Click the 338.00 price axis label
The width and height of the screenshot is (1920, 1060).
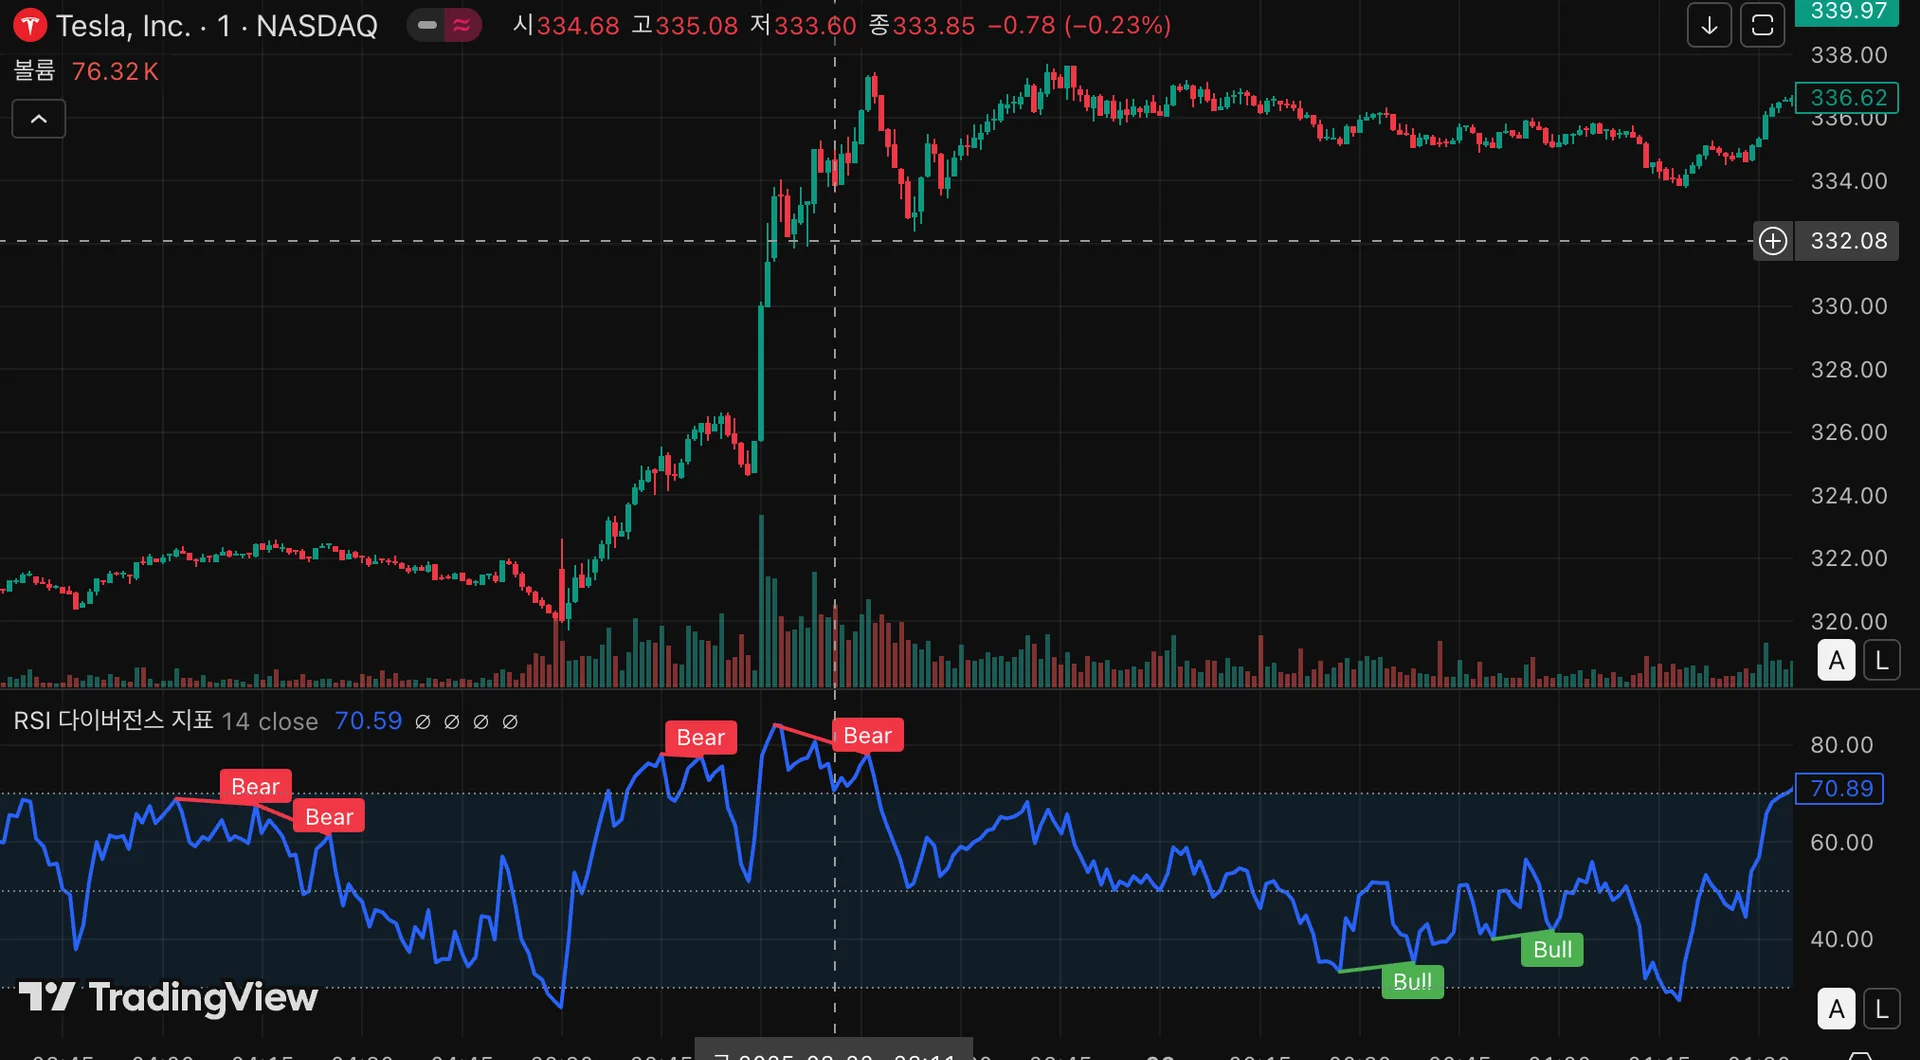[1849, 55]
